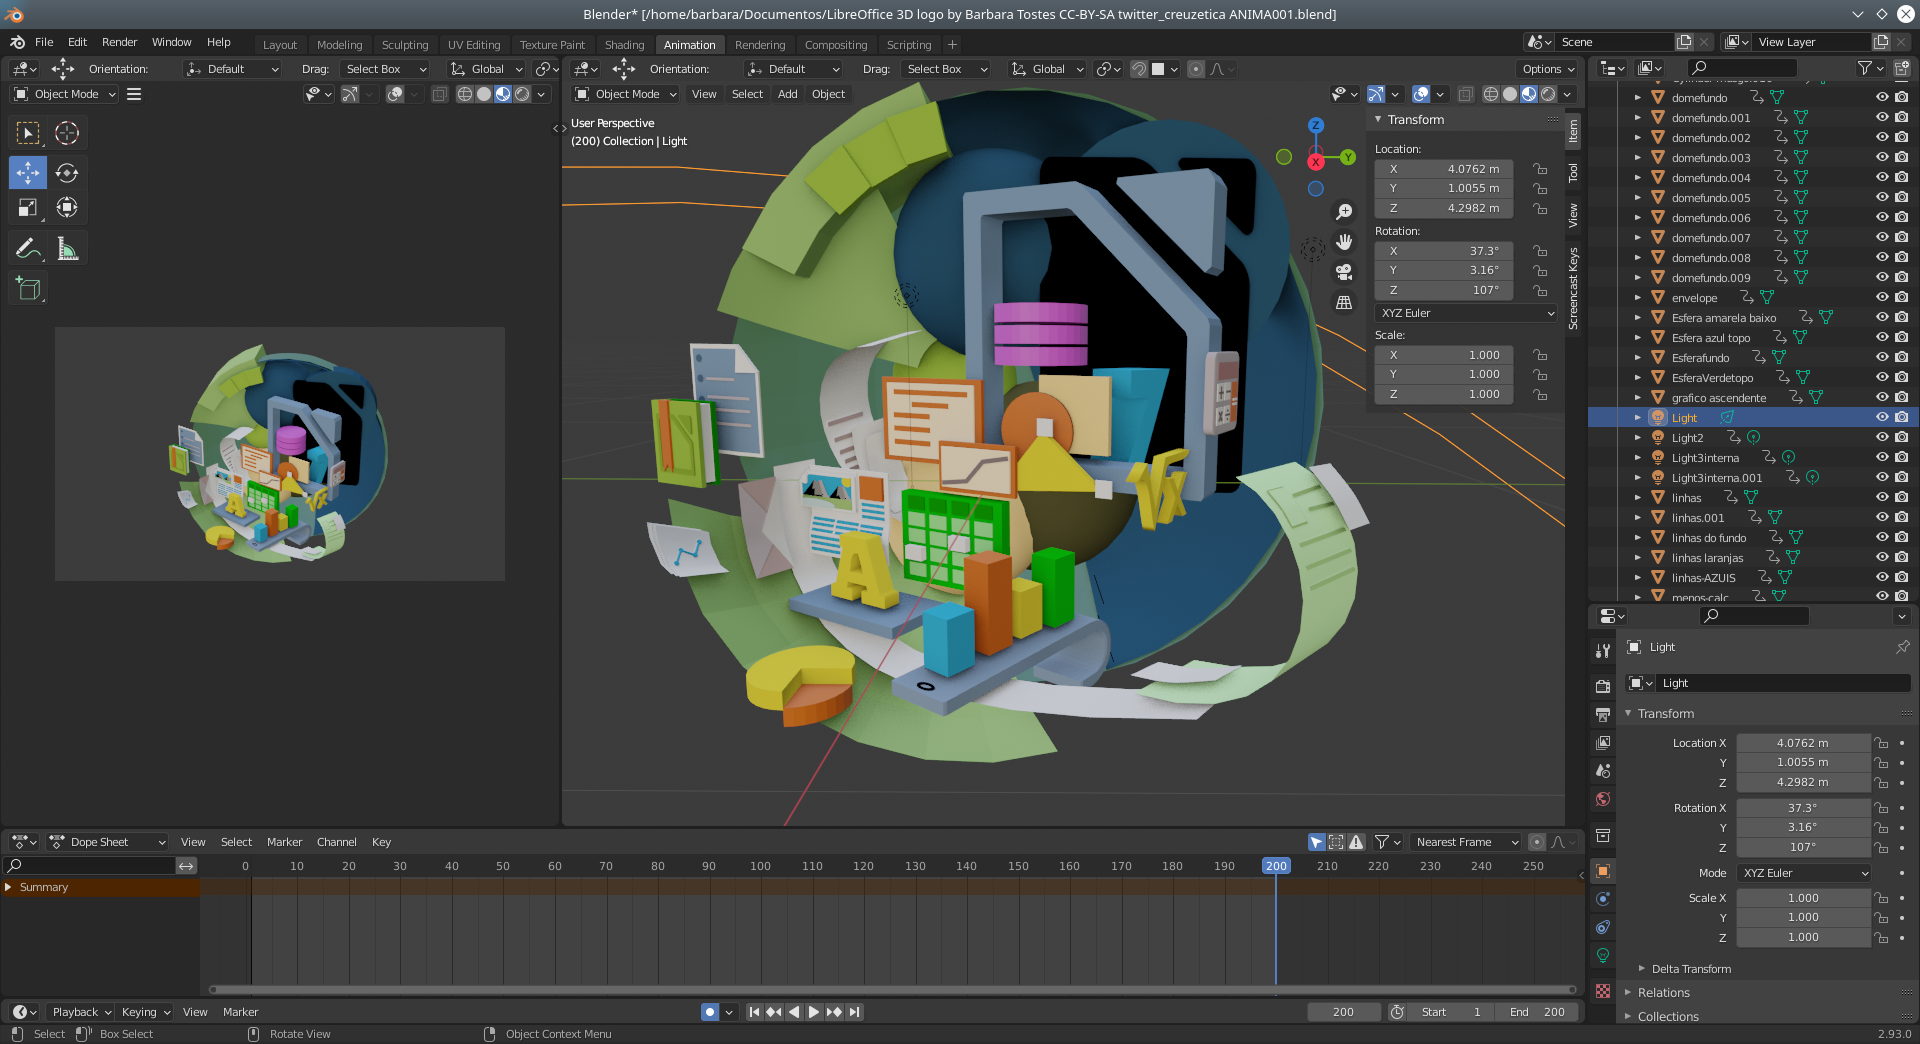This screenshot has height=1044, width=1920.
Task: Click the Options button in viewport header
Action: pos(1547,69)
